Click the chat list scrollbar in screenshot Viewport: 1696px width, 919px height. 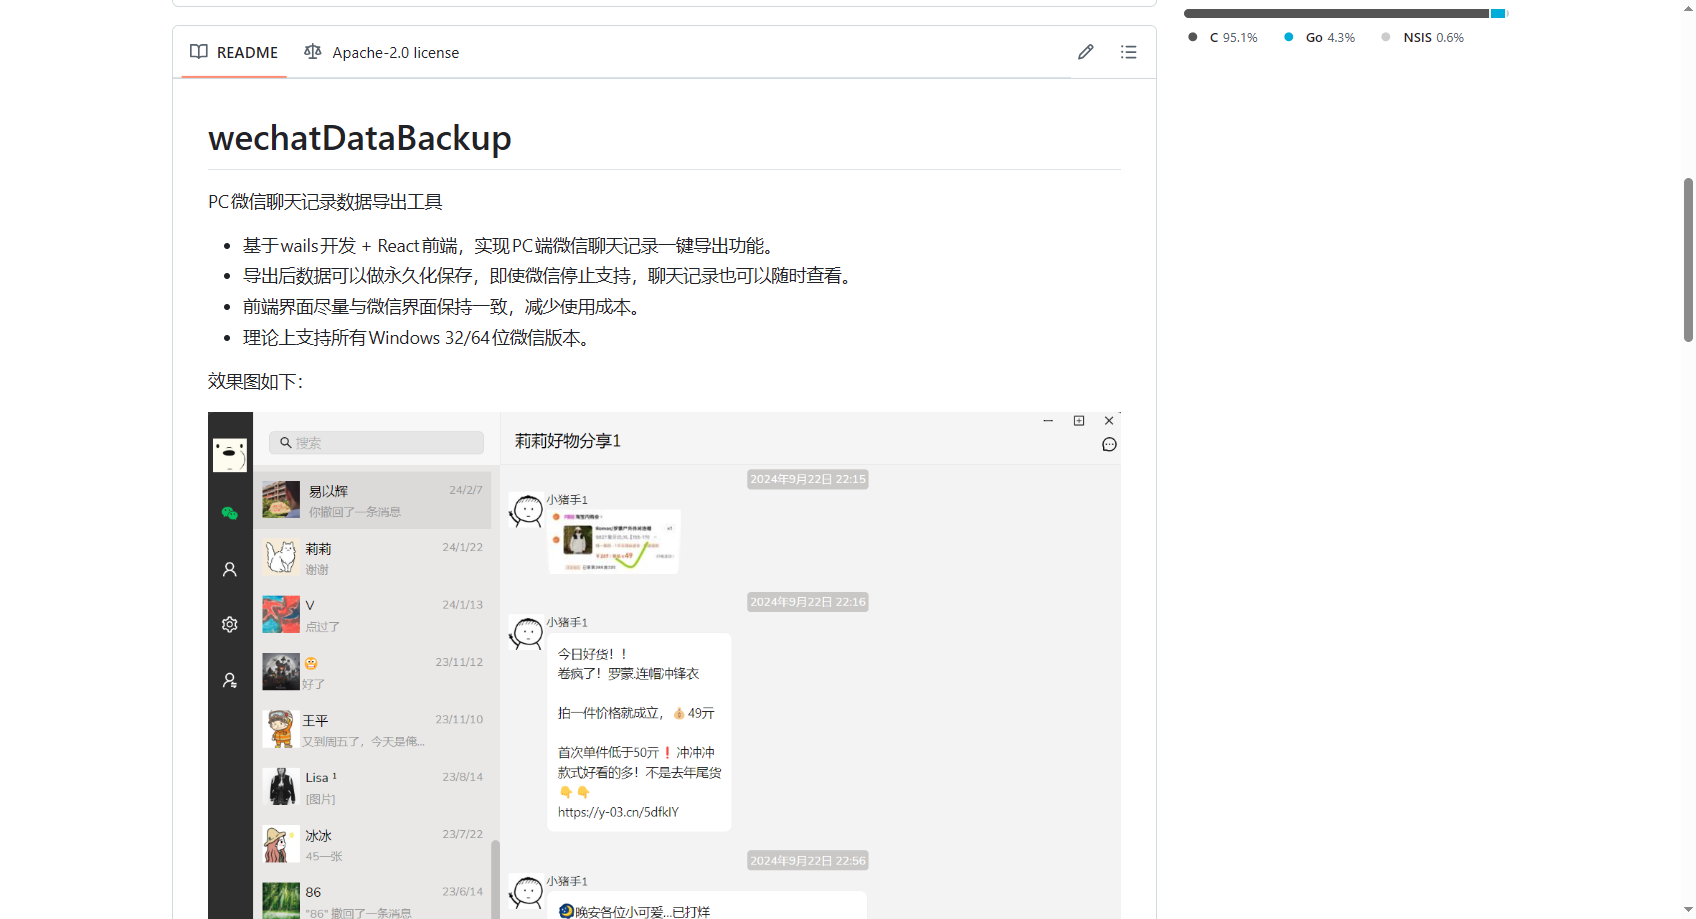click(x=495, y=878)
